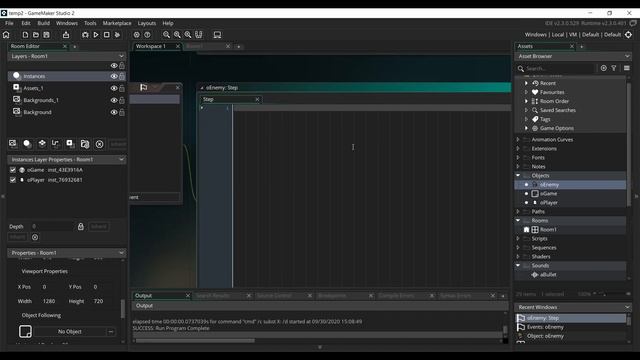Expand the Scripts folder
This screenshot has width=640, height=360.
[518, 238]
